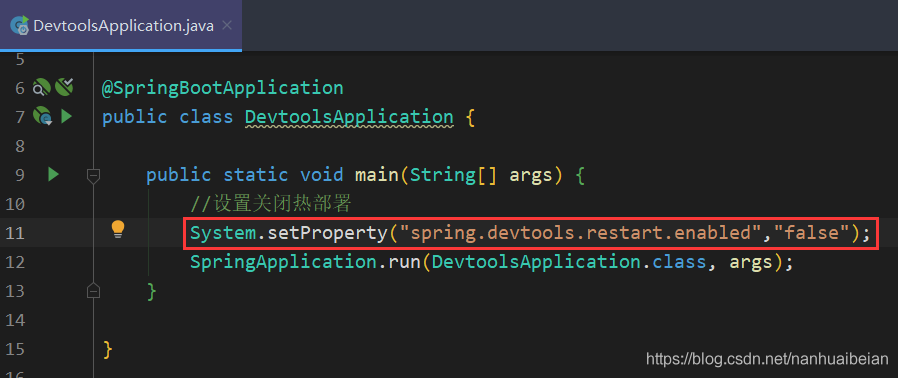Click the "spring.devtools.restart.enabled" string
This screenshot has height=378, width=898.
(579, 233)
